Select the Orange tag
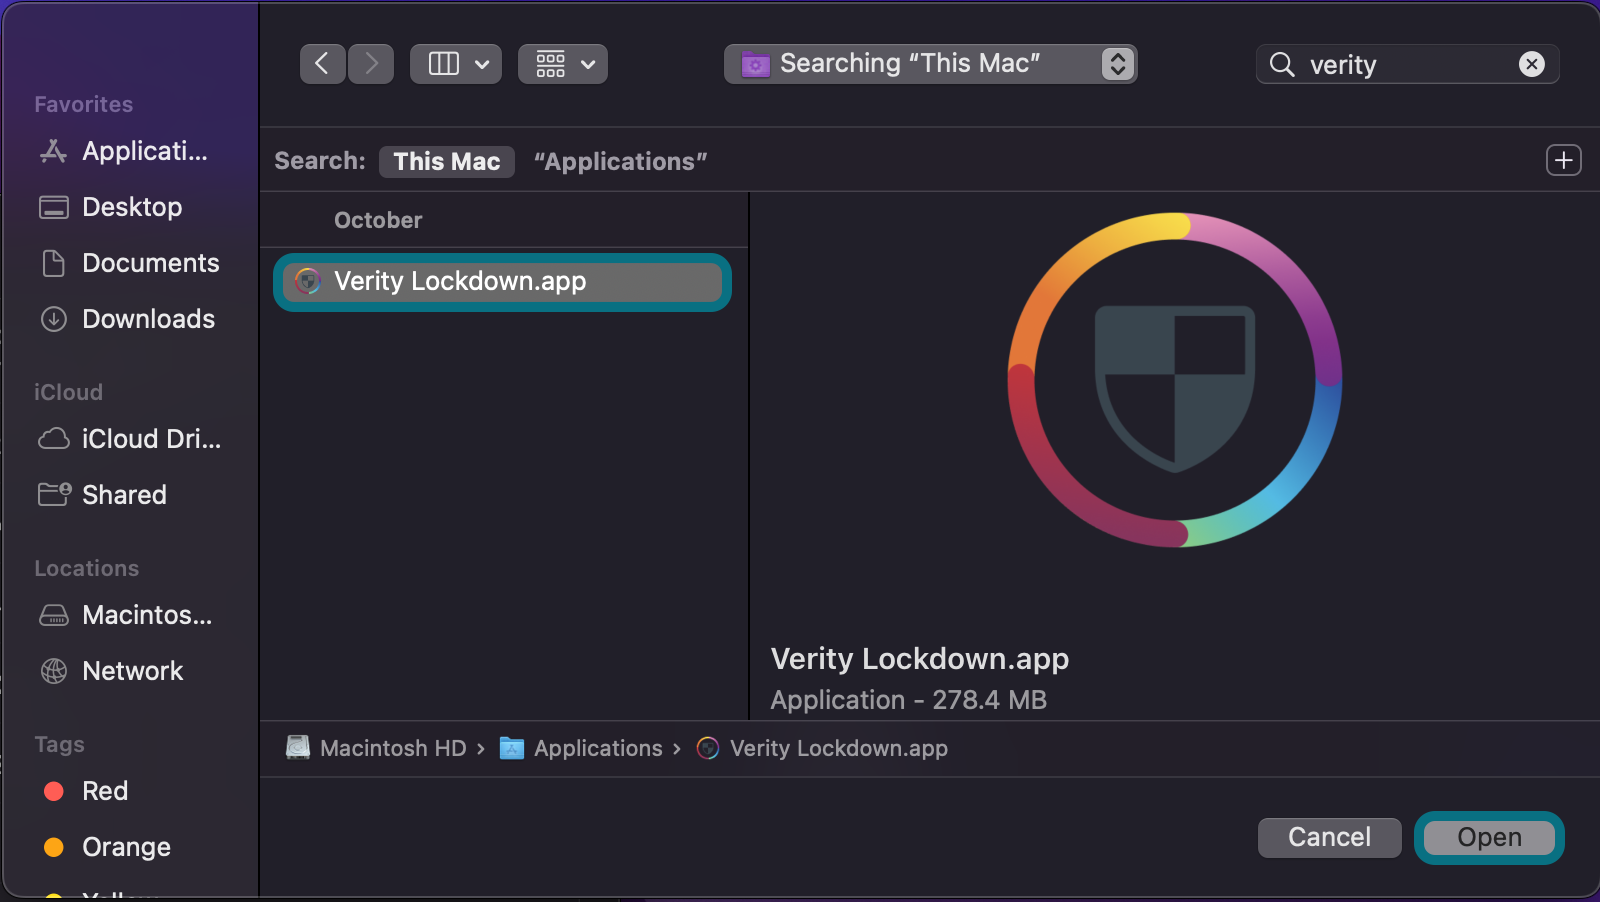 [125, 847]
